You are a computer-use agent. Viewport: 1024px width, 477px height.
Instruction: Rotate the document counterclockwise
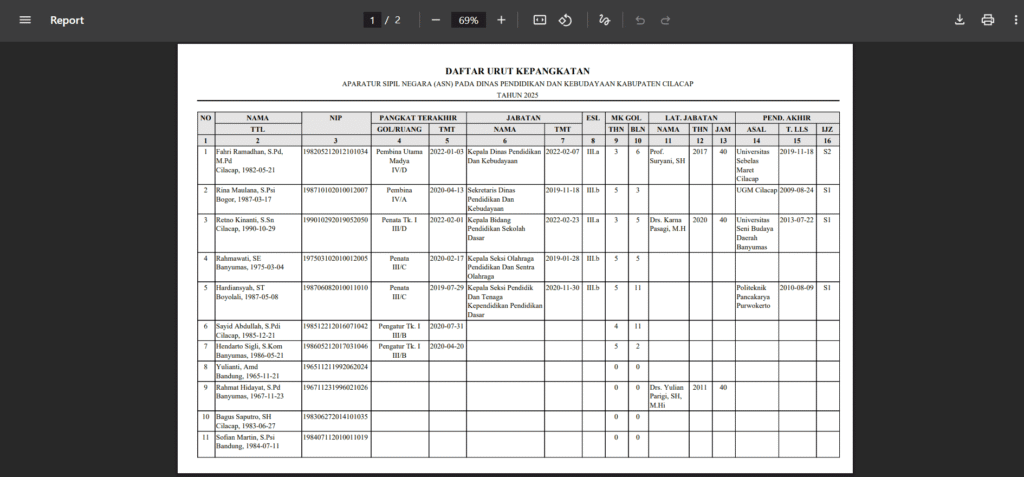[x=565, y=20]
